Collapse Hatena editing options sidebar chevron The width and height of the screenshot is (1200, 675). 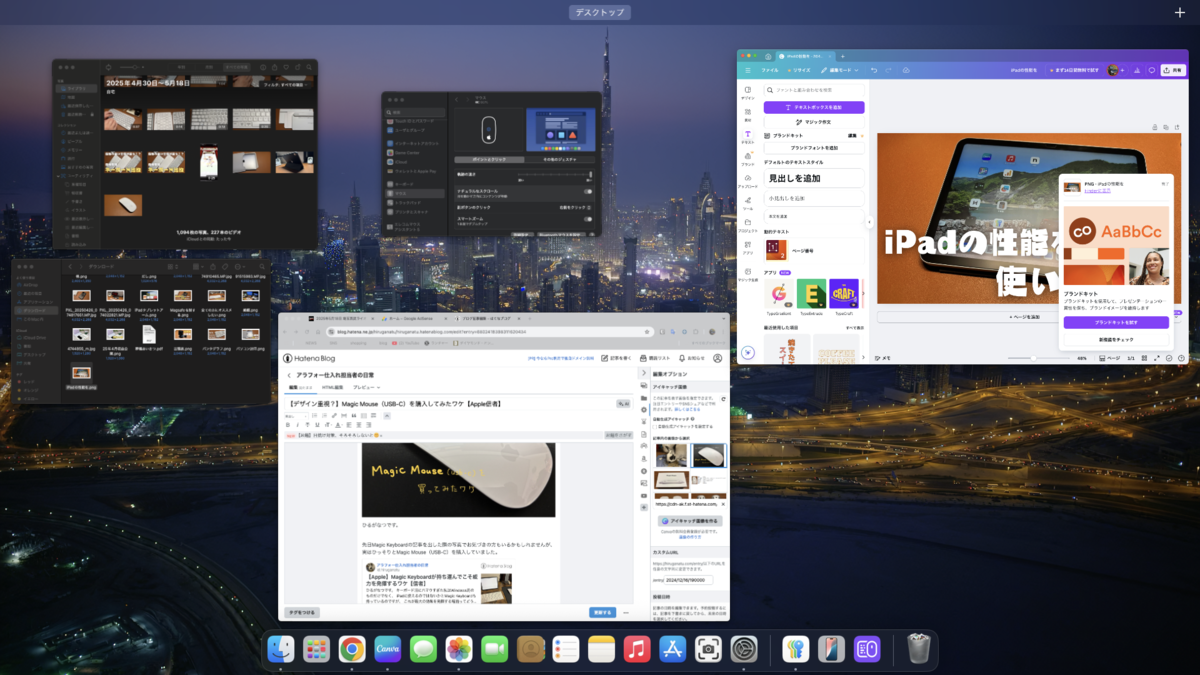(x=643, y=373)
